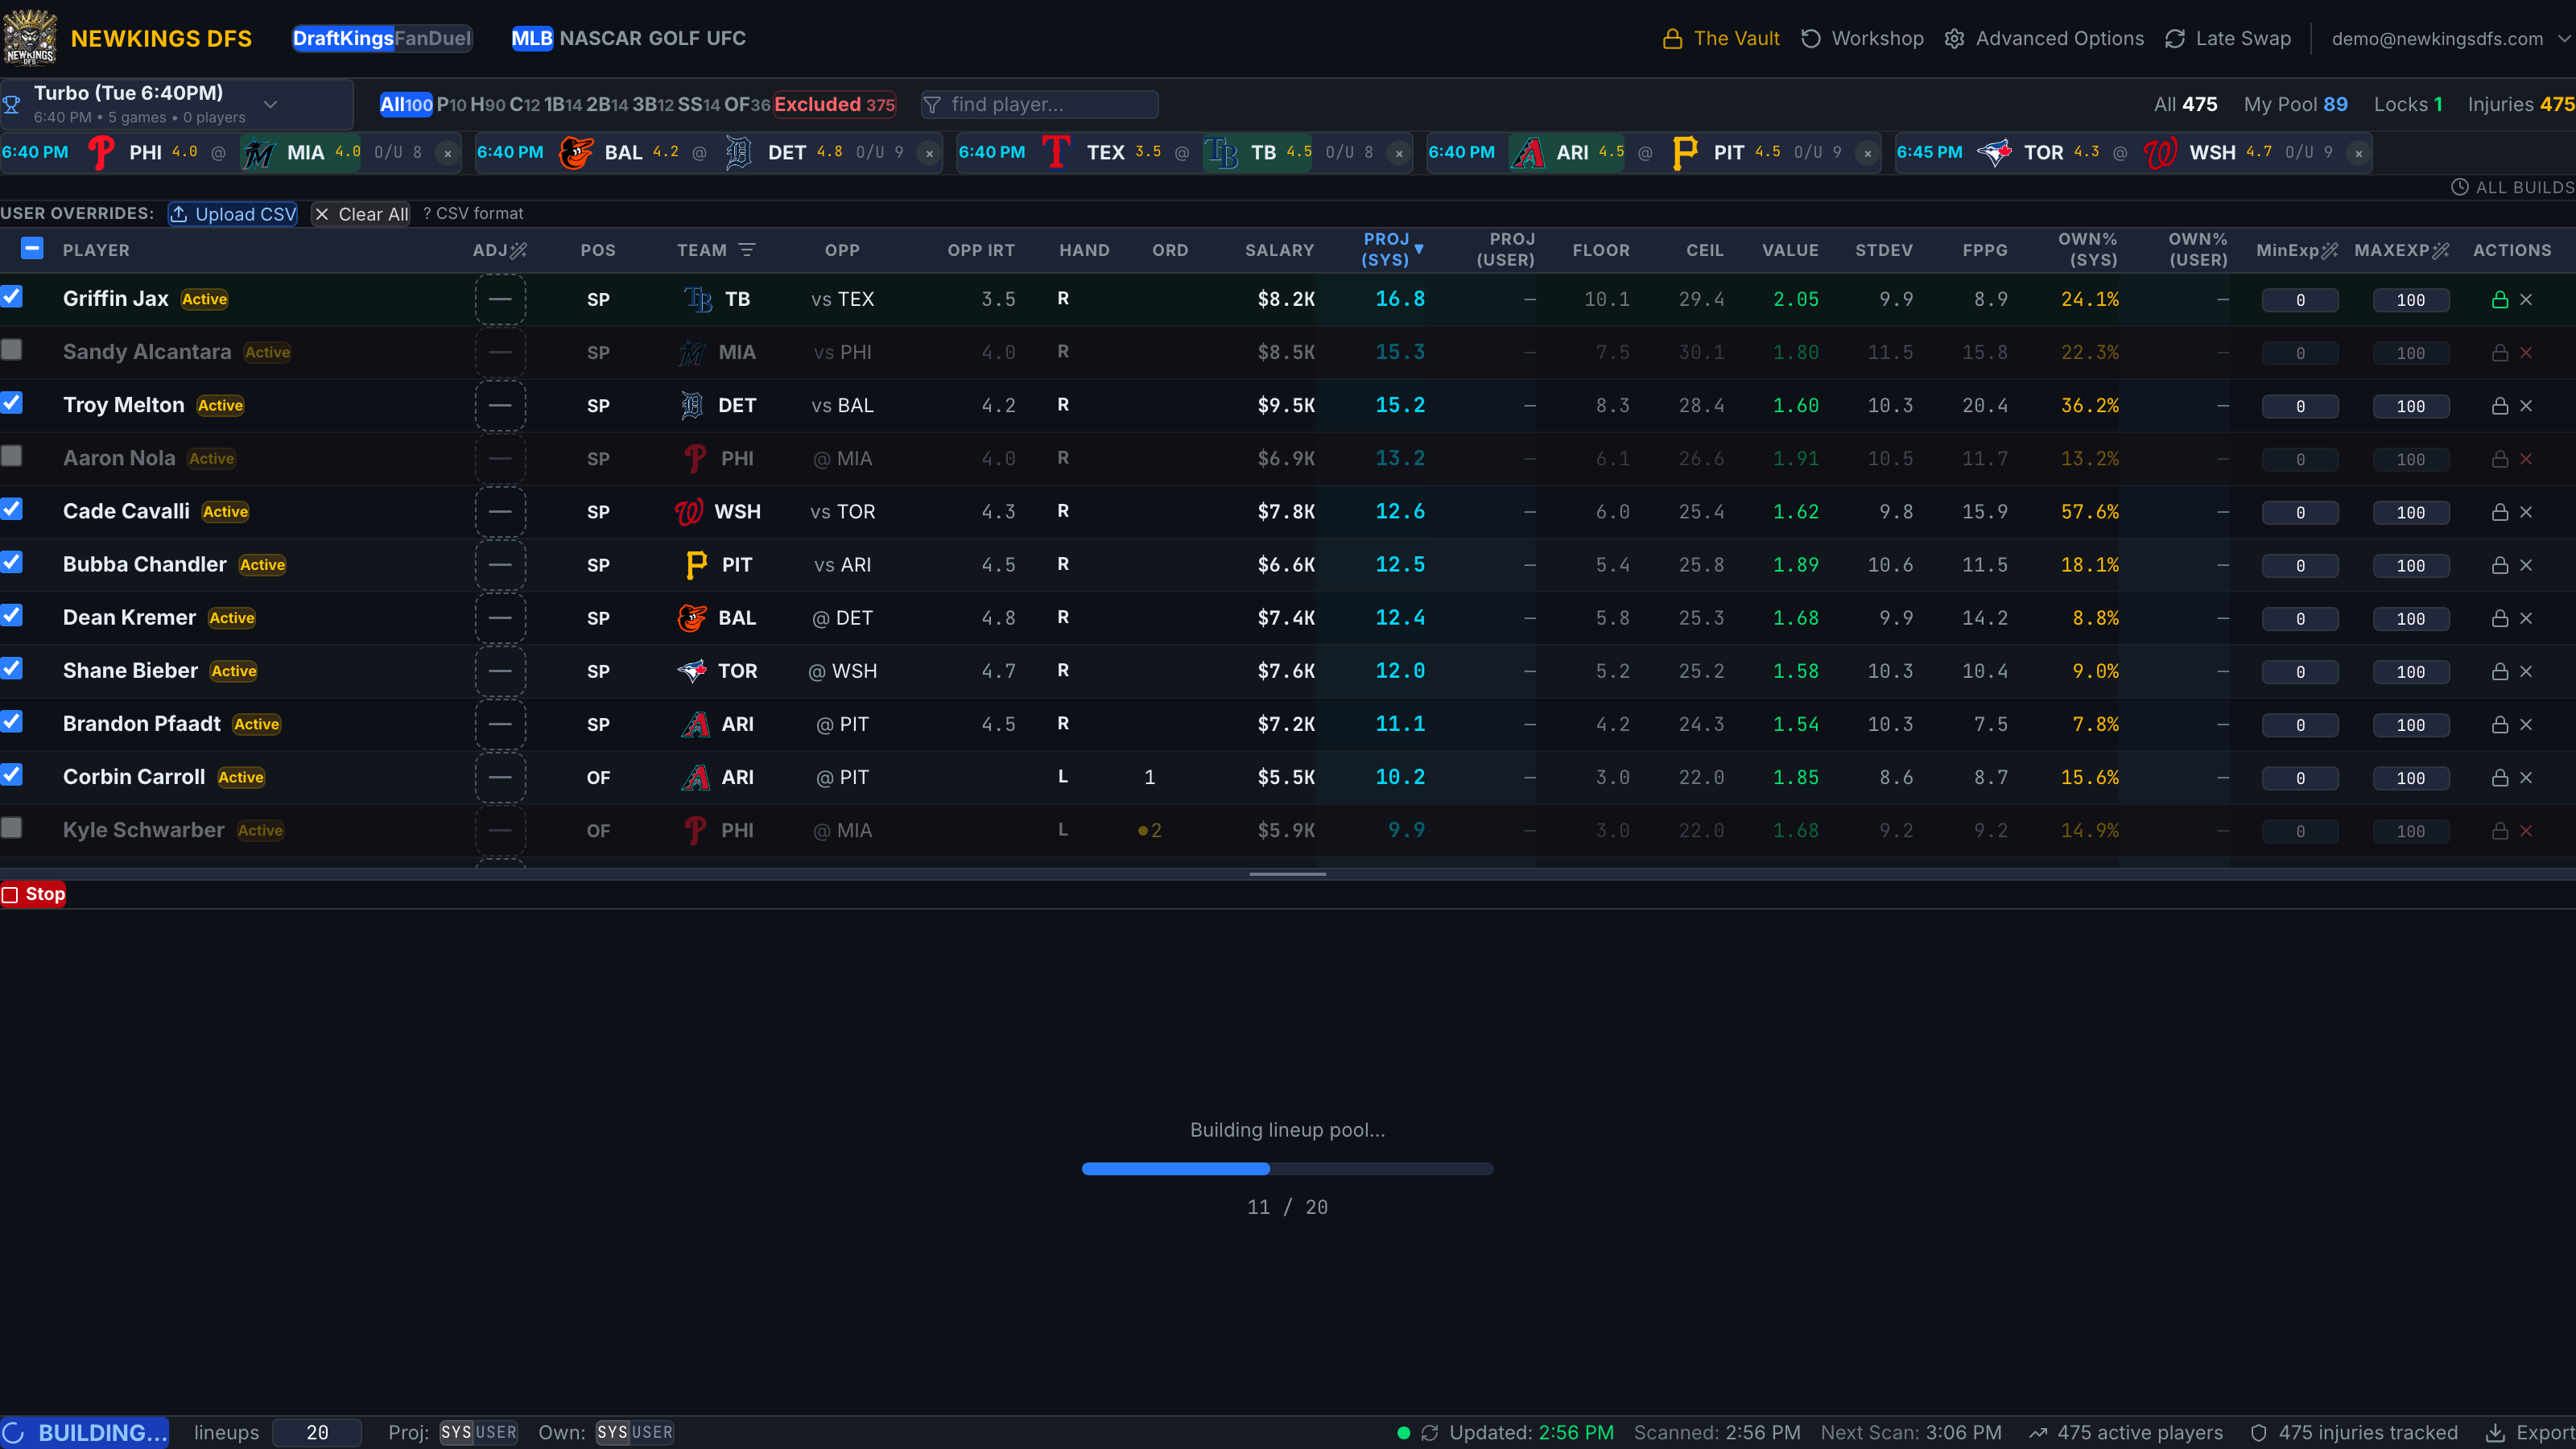Viewport: 2576px width, 1449px height.
Task: Open the account dropdown chevron
Action: coord(2563,39)
